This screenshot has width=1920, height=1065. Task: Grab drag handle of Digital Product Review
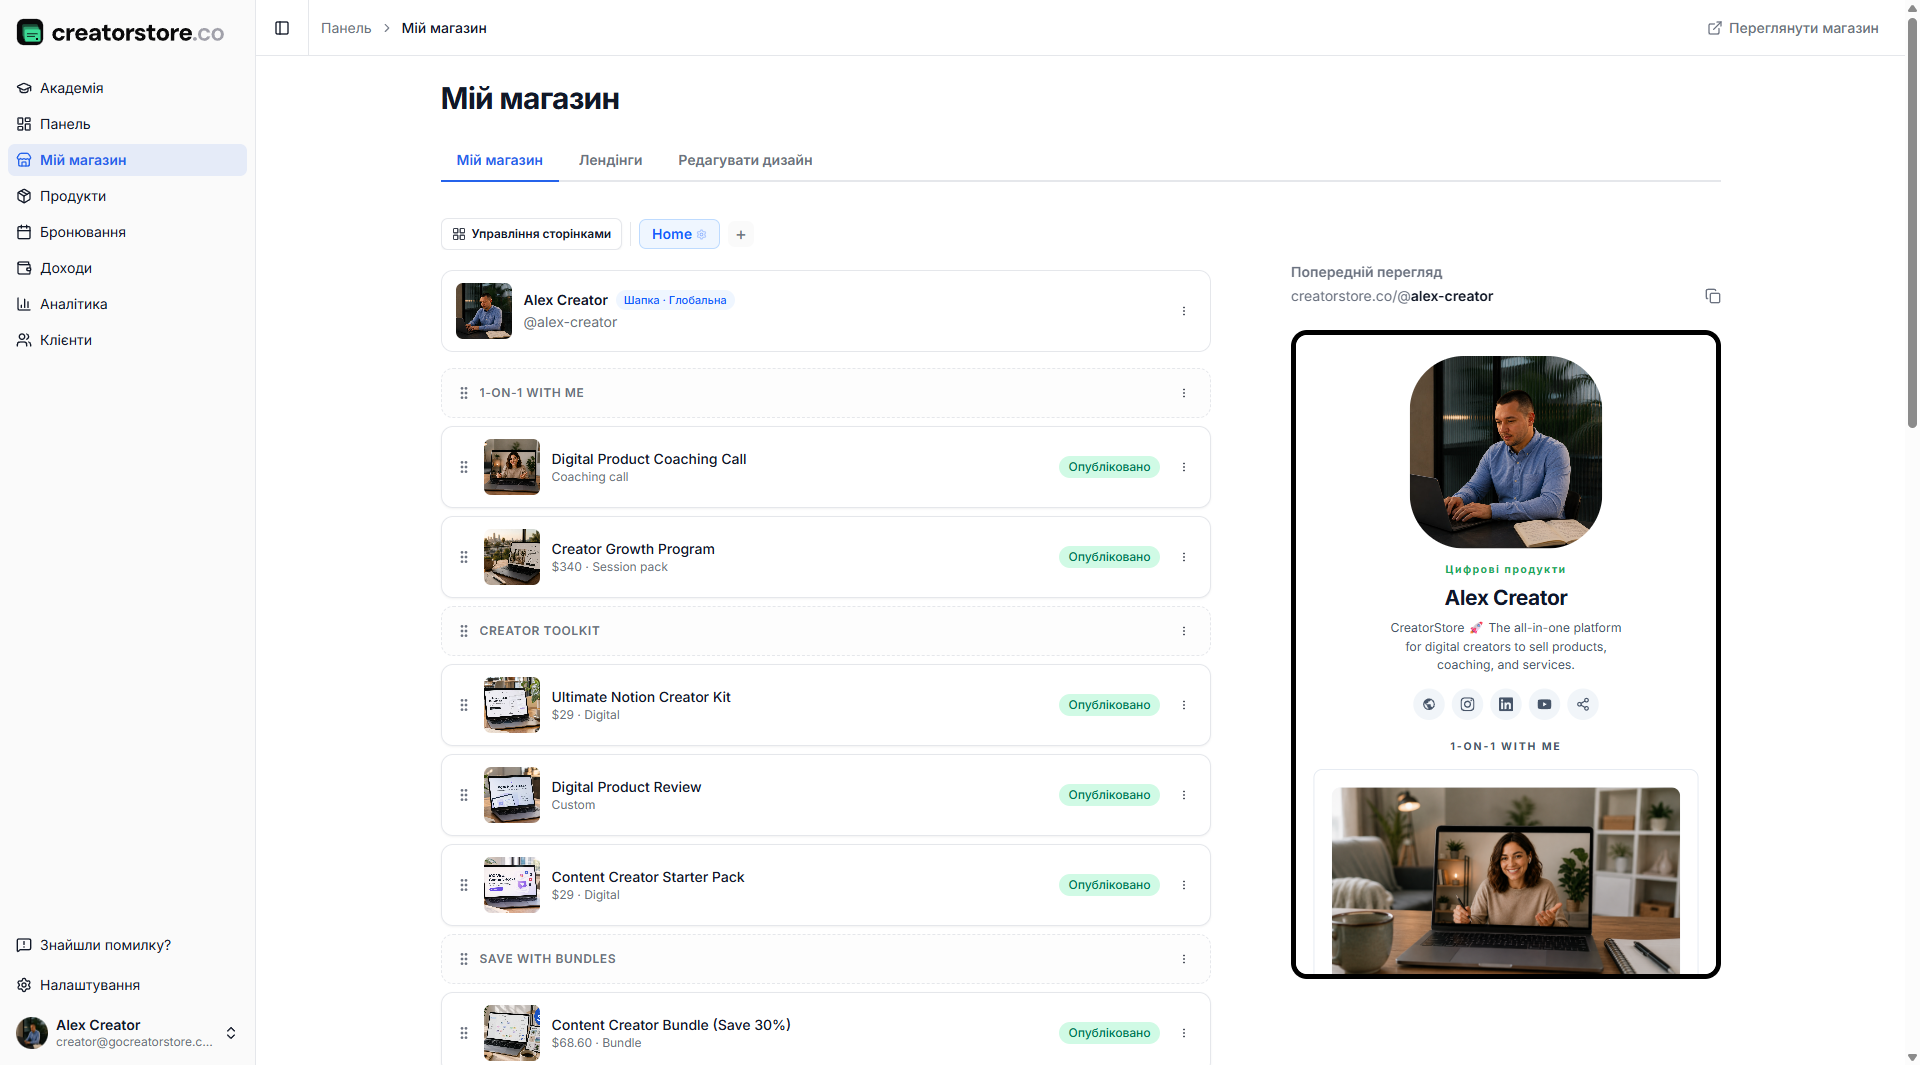[464, 795]
